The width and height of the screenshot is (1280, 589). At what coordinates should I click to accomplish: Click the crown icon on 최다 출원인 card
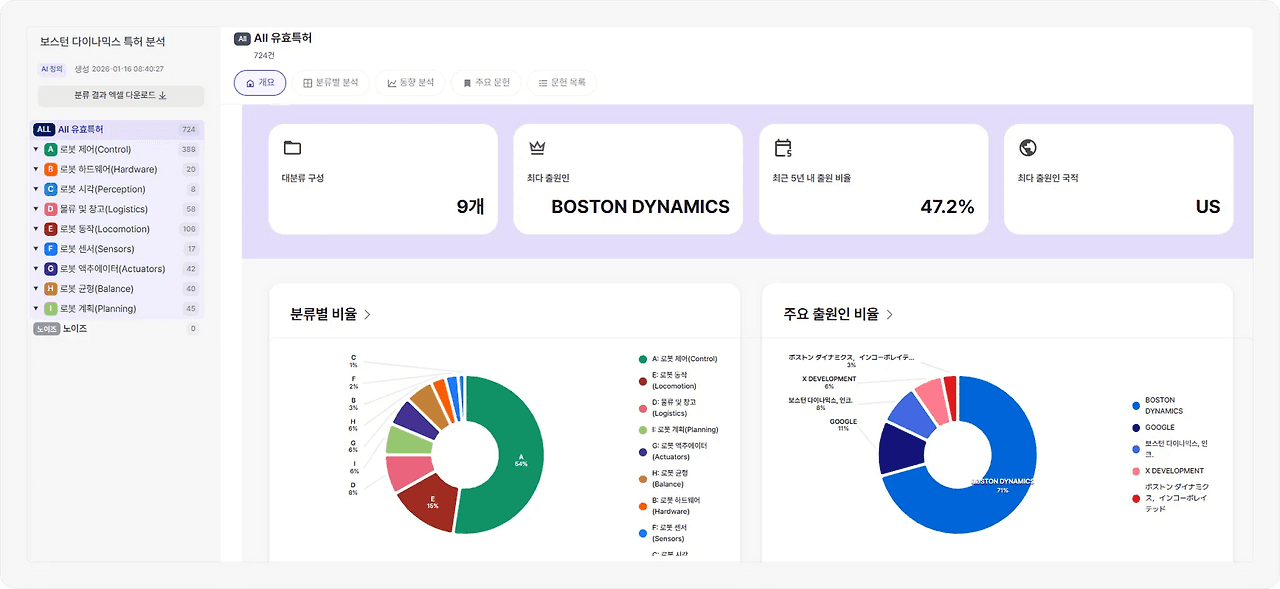coord(537,148)
